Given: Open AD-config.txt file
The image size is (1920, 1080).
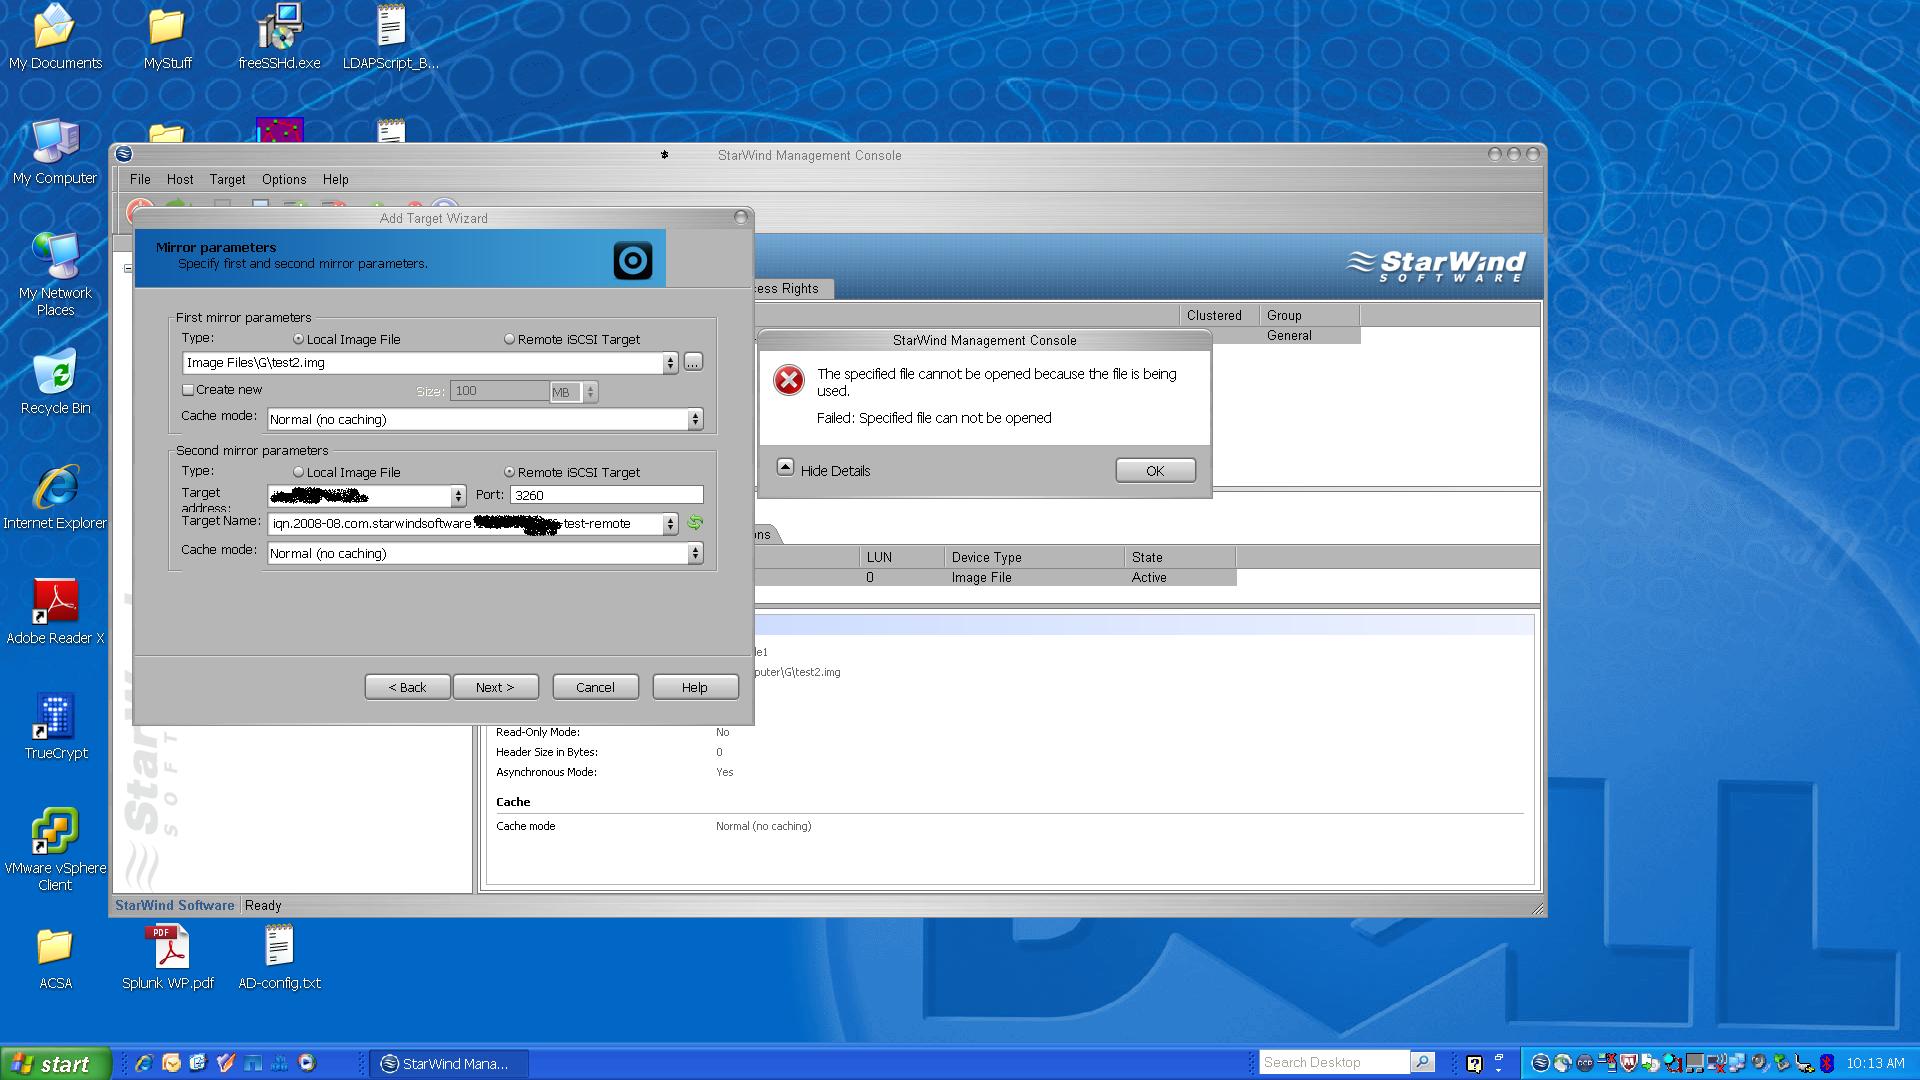Looking at the screenshot, I should (x=279, y=958).
